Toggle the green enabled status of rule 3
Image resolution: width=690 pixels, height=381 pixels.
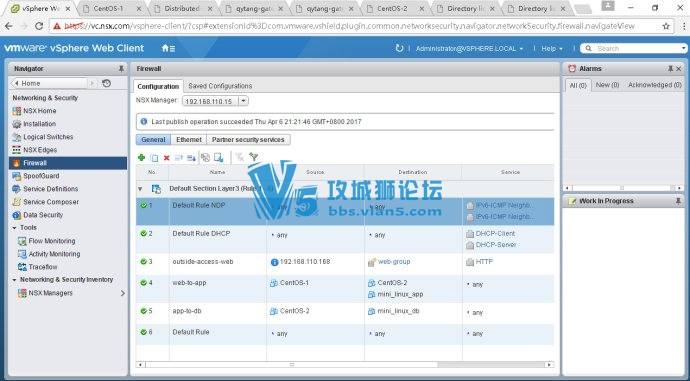click(143, 262)
